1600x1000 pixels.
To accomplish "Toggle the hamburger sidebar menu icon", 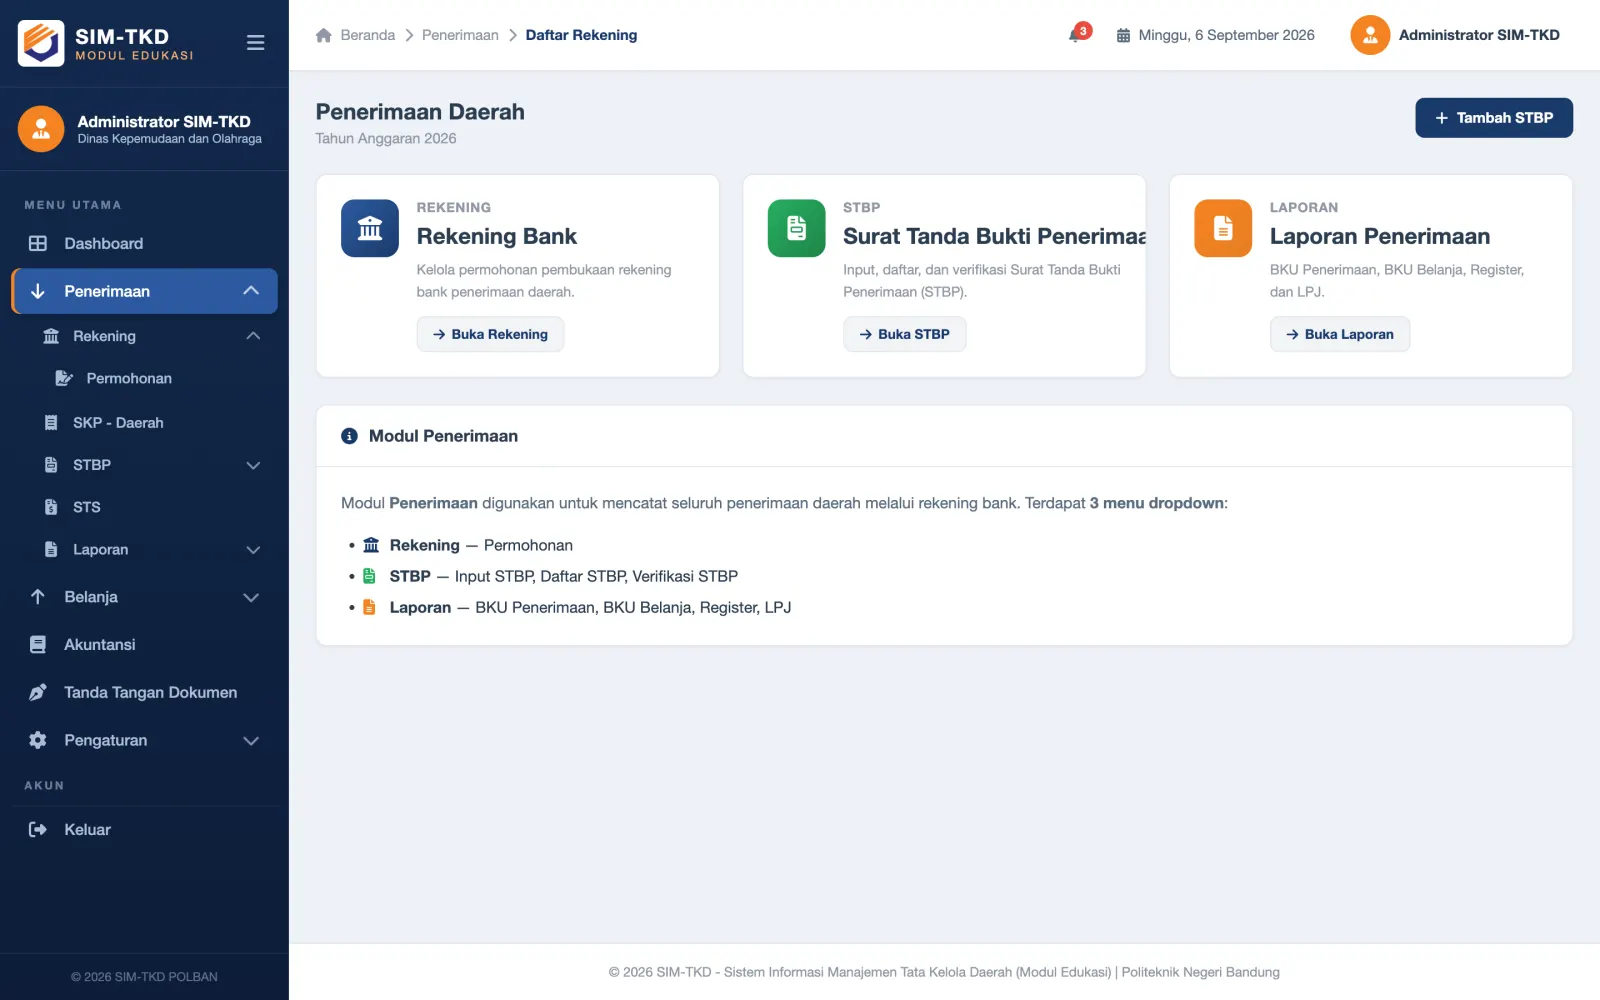I will click(x=255, y=43).
